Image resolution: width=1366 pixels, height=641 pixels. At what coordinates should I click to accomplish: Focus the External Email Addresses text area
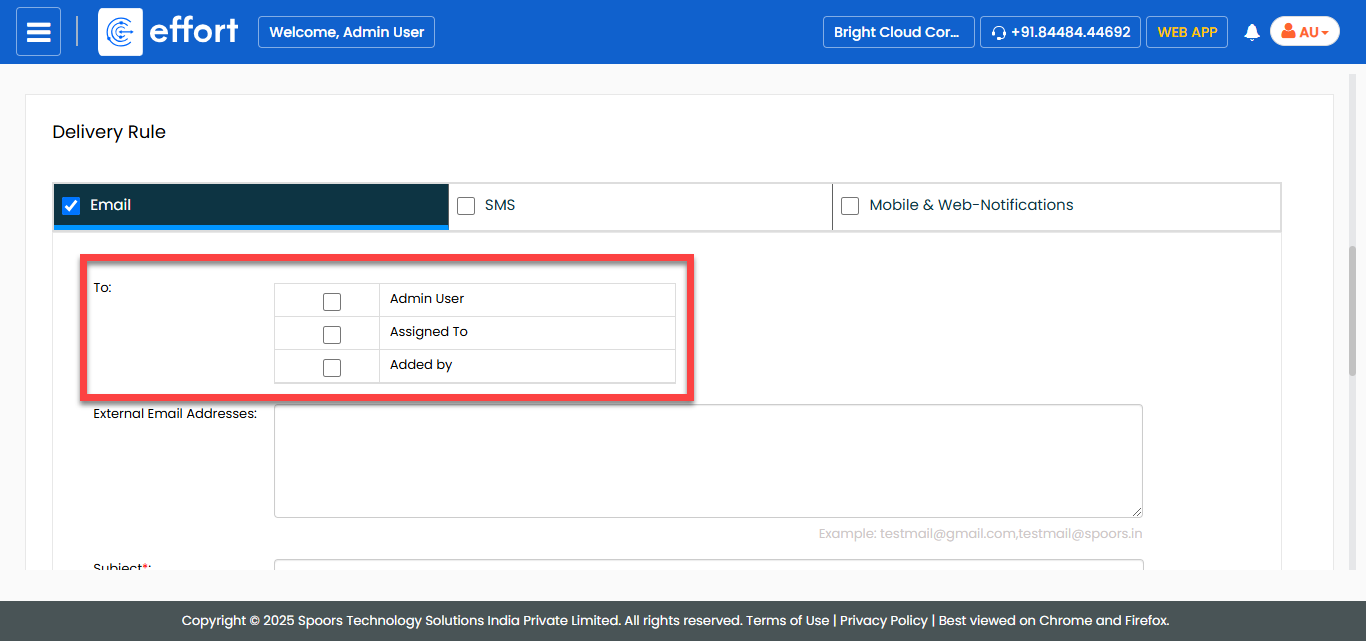708,460
